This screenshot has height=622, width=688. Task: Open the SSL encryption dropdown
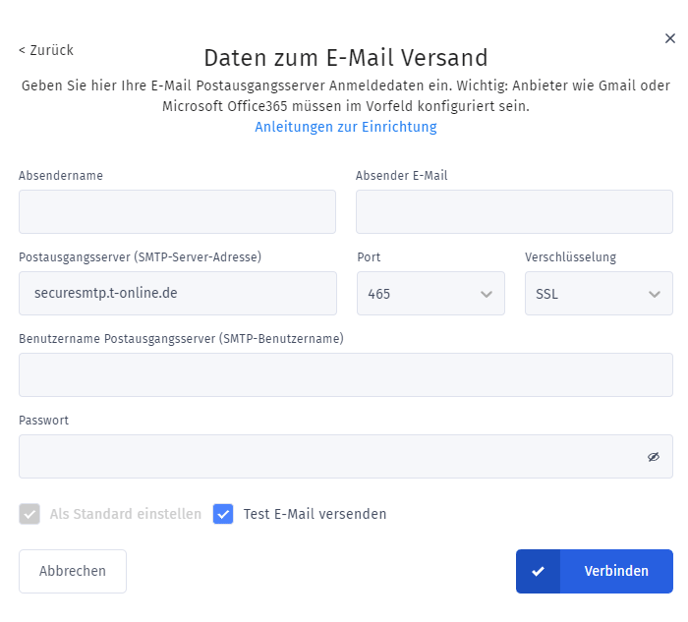tap(598, 293)
